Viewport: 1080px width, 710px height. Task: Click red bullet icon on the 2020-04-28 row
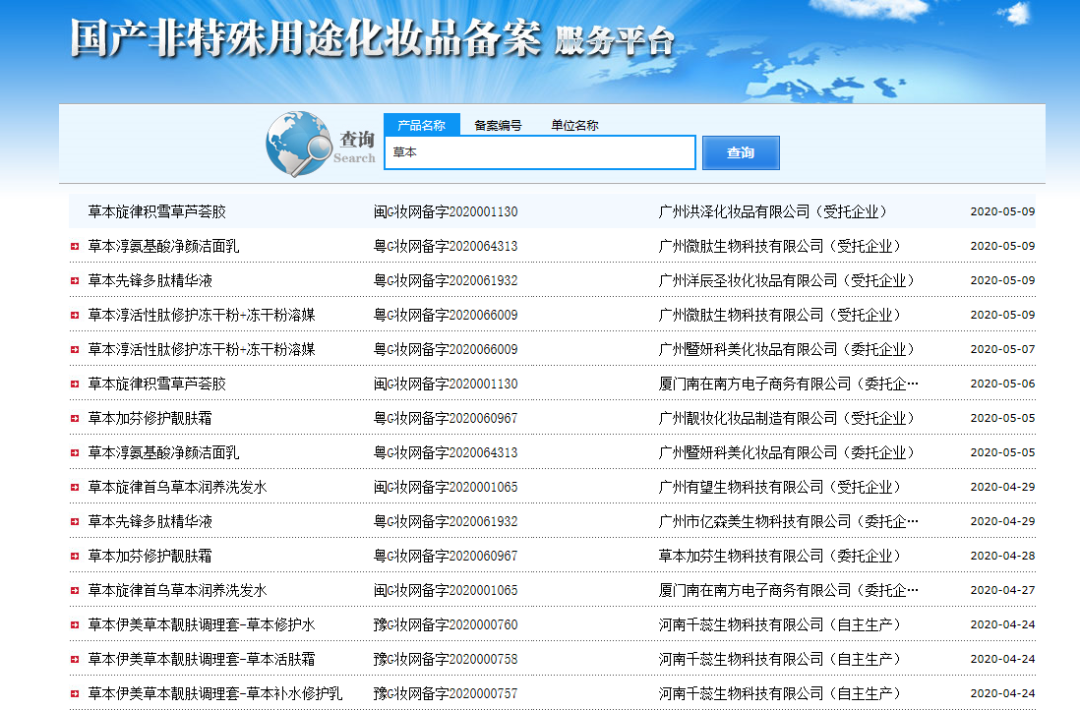pos(75,556)
